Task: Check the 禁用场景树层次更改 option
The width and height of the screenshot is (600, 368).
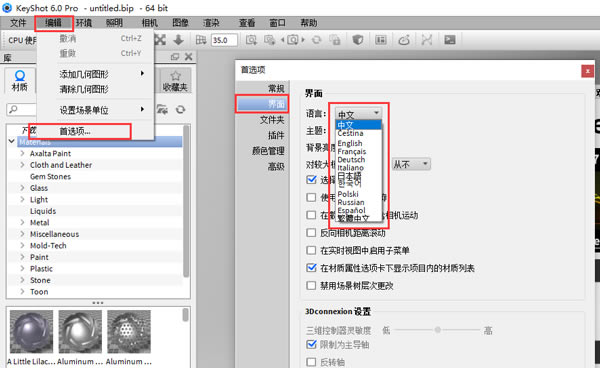Action: pos(311,285)
